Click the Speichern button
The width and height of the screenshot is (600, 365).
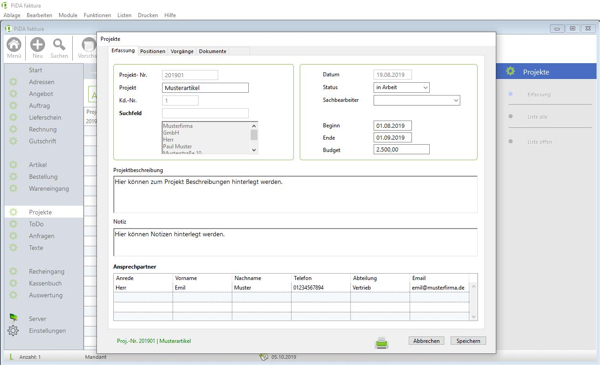[468, 341]
